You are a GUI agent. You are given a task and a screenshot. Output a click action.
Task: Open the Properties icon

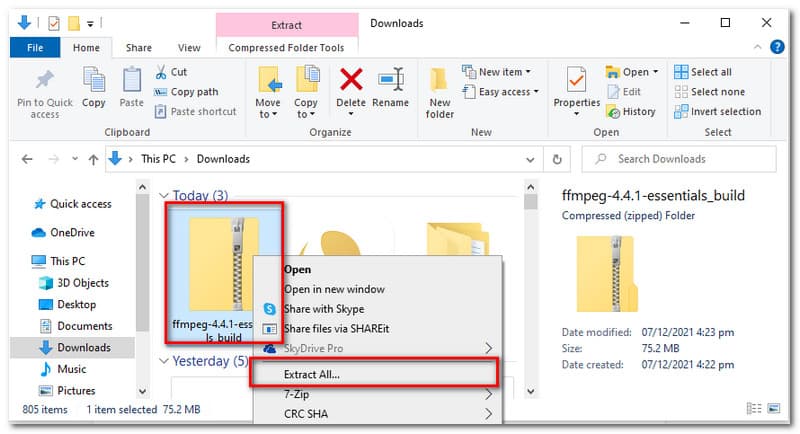pos(577,80)
